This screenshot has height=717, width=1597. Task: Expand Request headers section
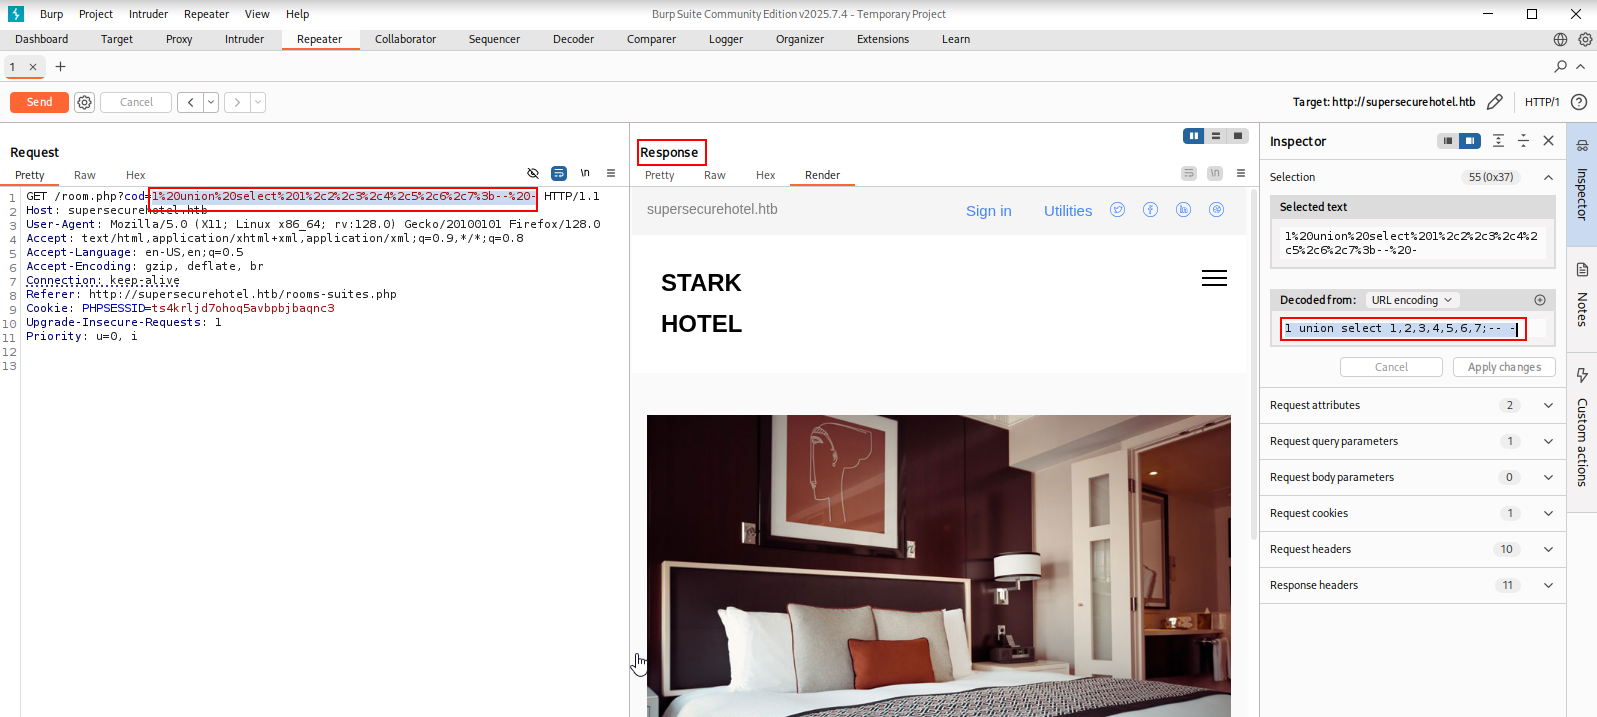click(x=1412, y=549)
